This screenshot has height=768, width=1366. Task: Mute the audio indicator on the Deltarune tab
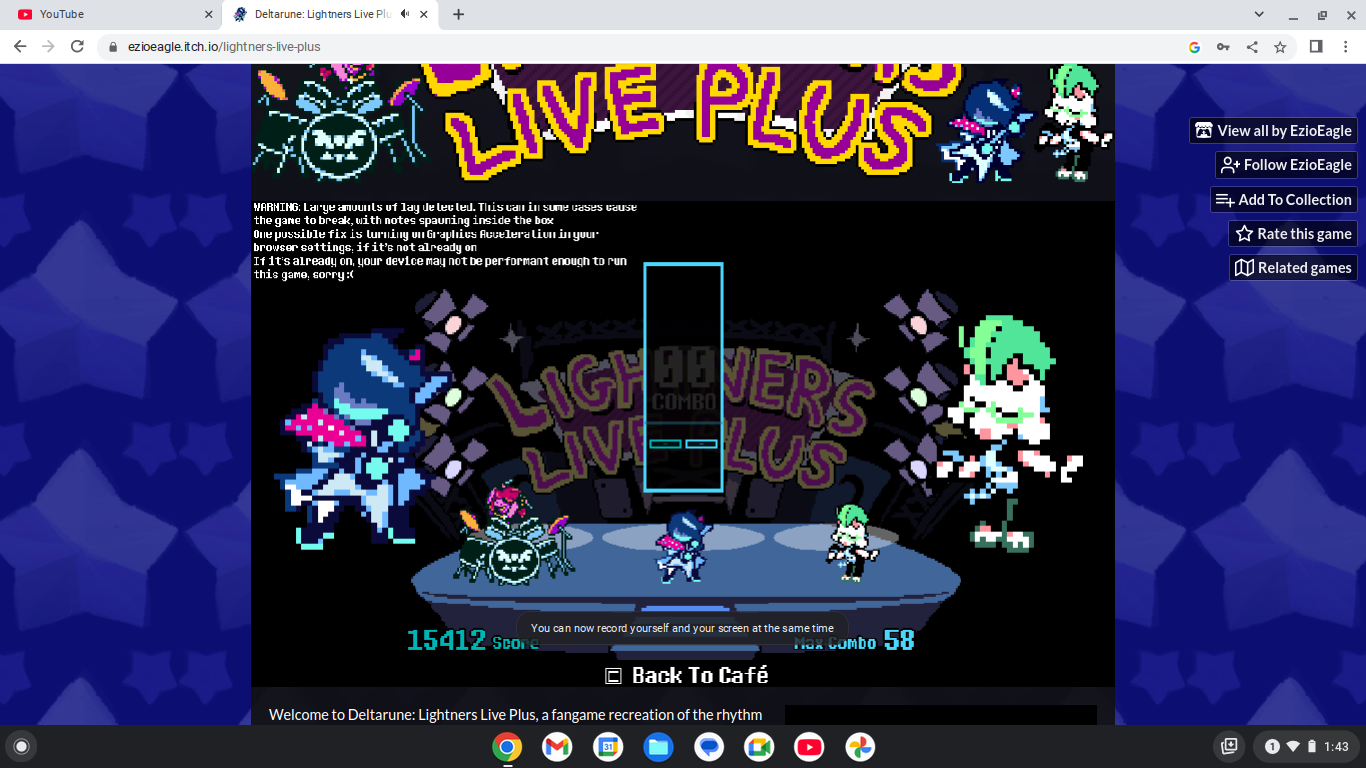[x=404, y=14]
